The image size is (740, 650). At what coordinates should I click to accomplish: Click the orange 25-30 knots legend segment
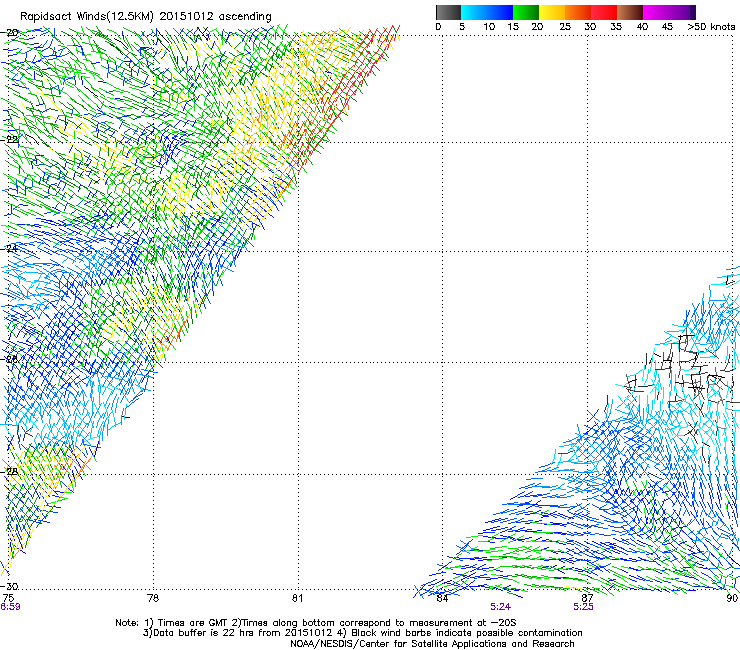pos(578,12)
